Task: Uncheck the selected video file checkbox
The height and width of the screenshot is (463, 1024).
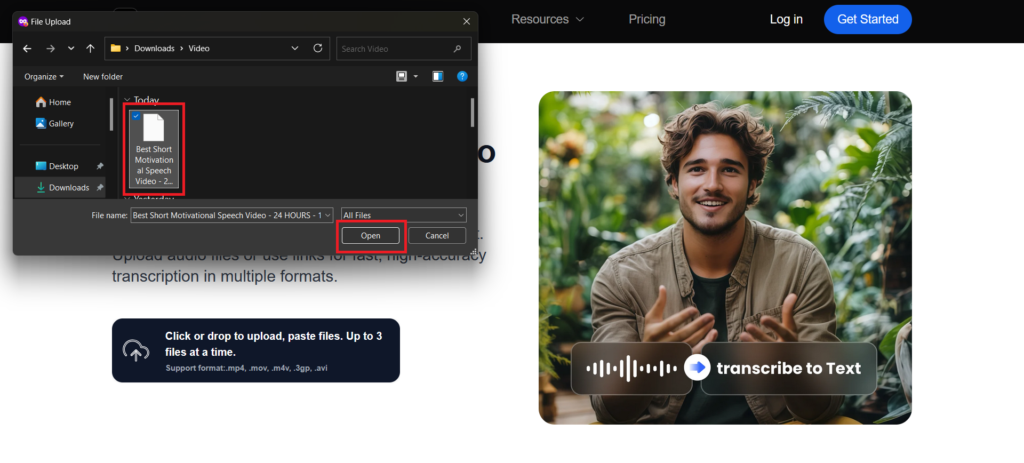Action: 136,116
